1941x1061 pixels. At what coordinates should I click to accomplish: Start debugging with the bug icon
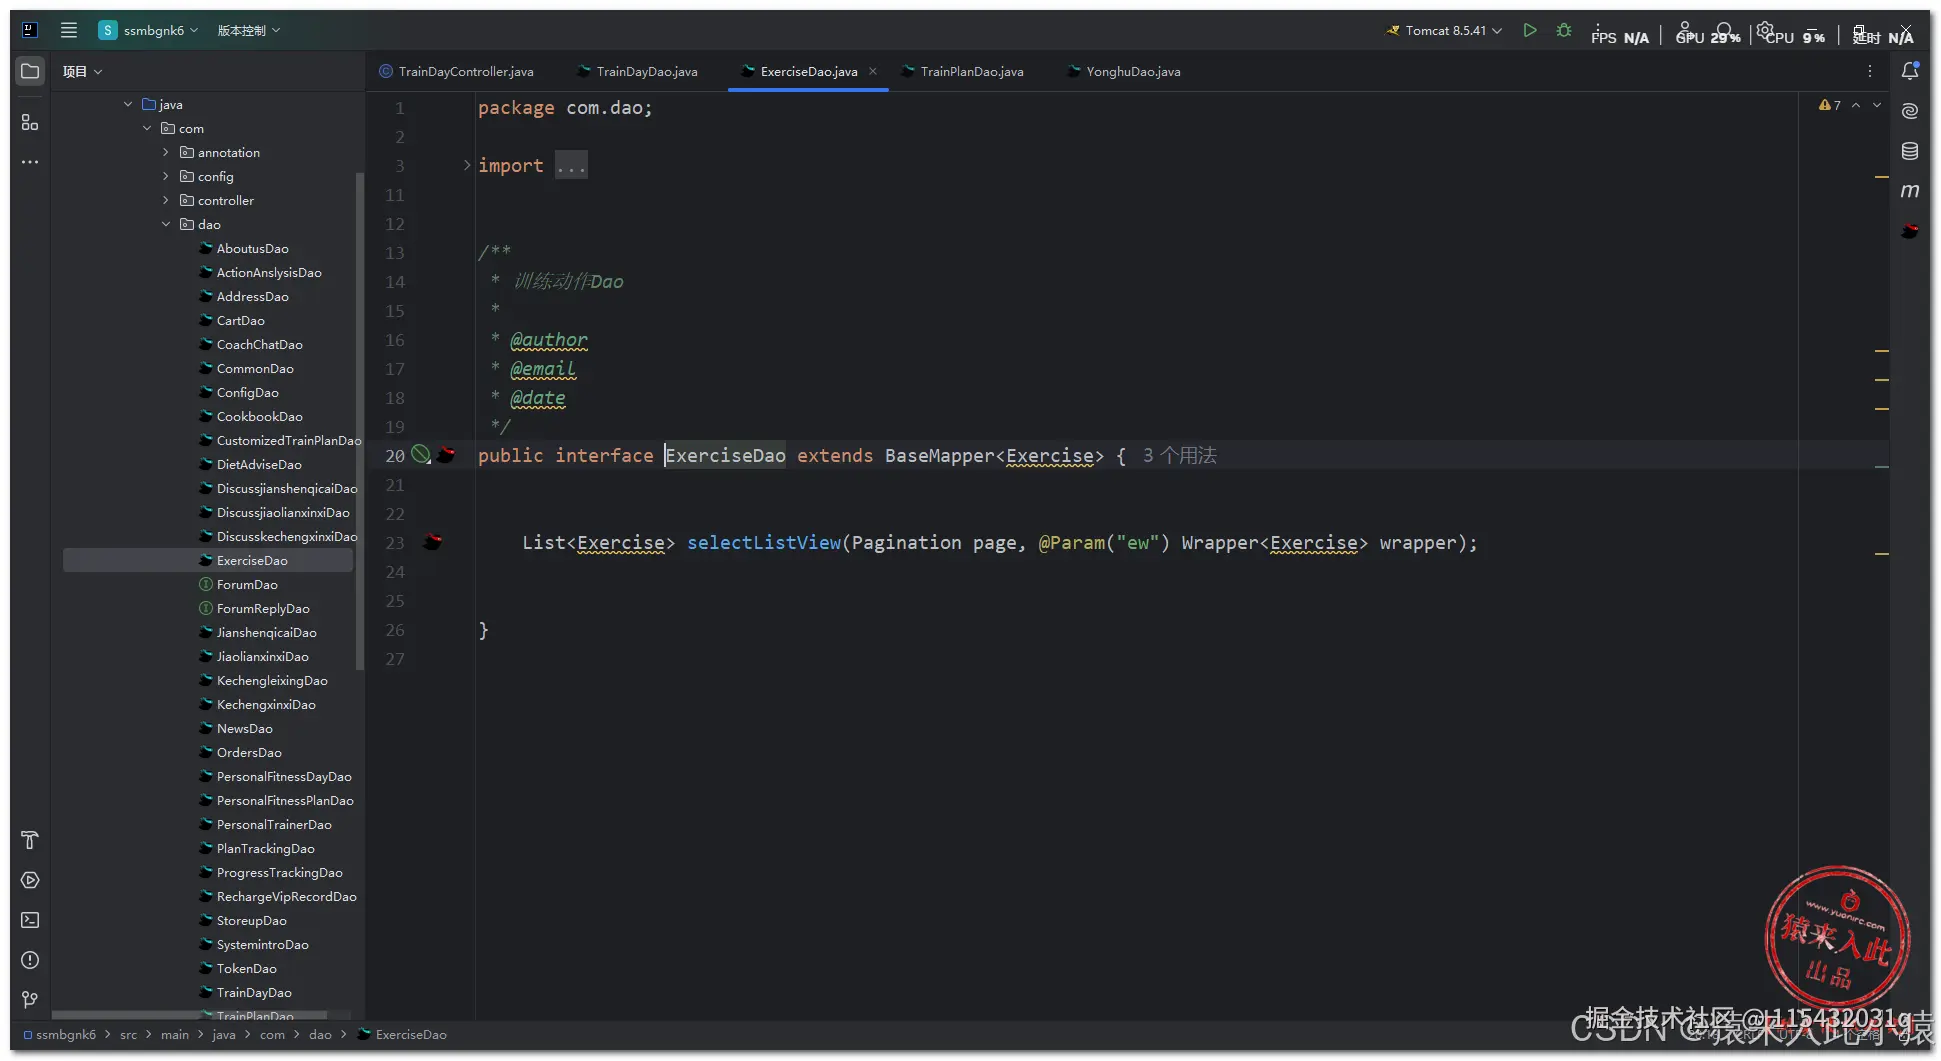(x=1564, y=31)
